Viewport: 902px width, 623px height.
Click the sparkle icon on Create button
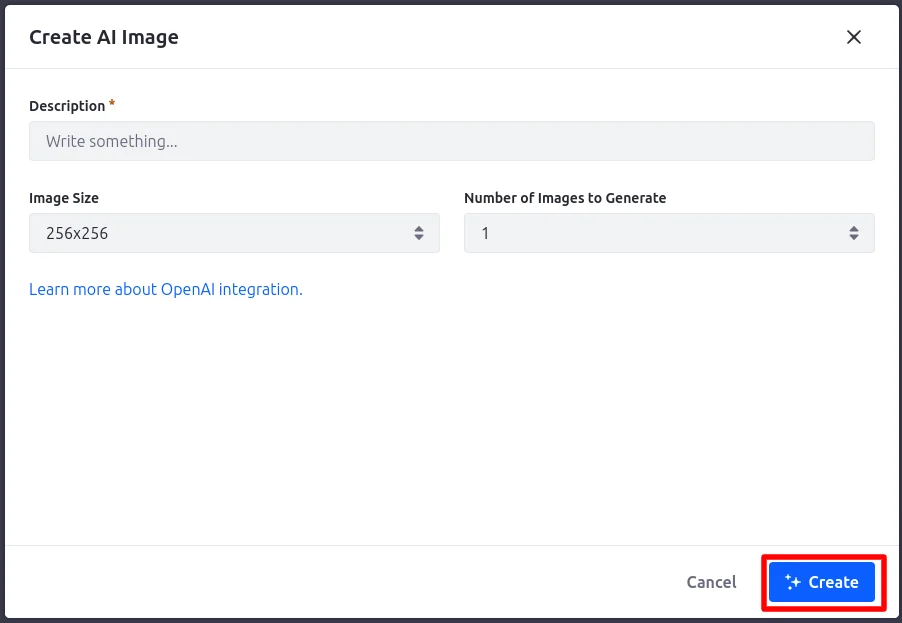coord(793,582)
